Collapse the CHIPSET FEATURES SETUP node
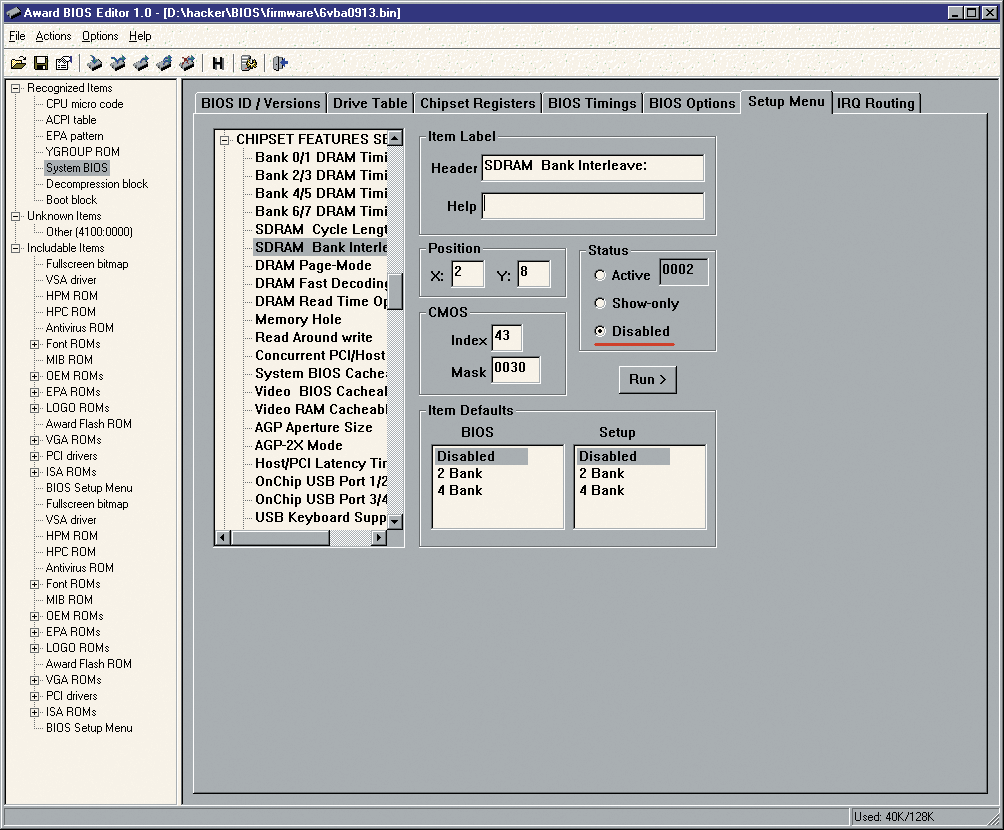 (x=224, y=140)
